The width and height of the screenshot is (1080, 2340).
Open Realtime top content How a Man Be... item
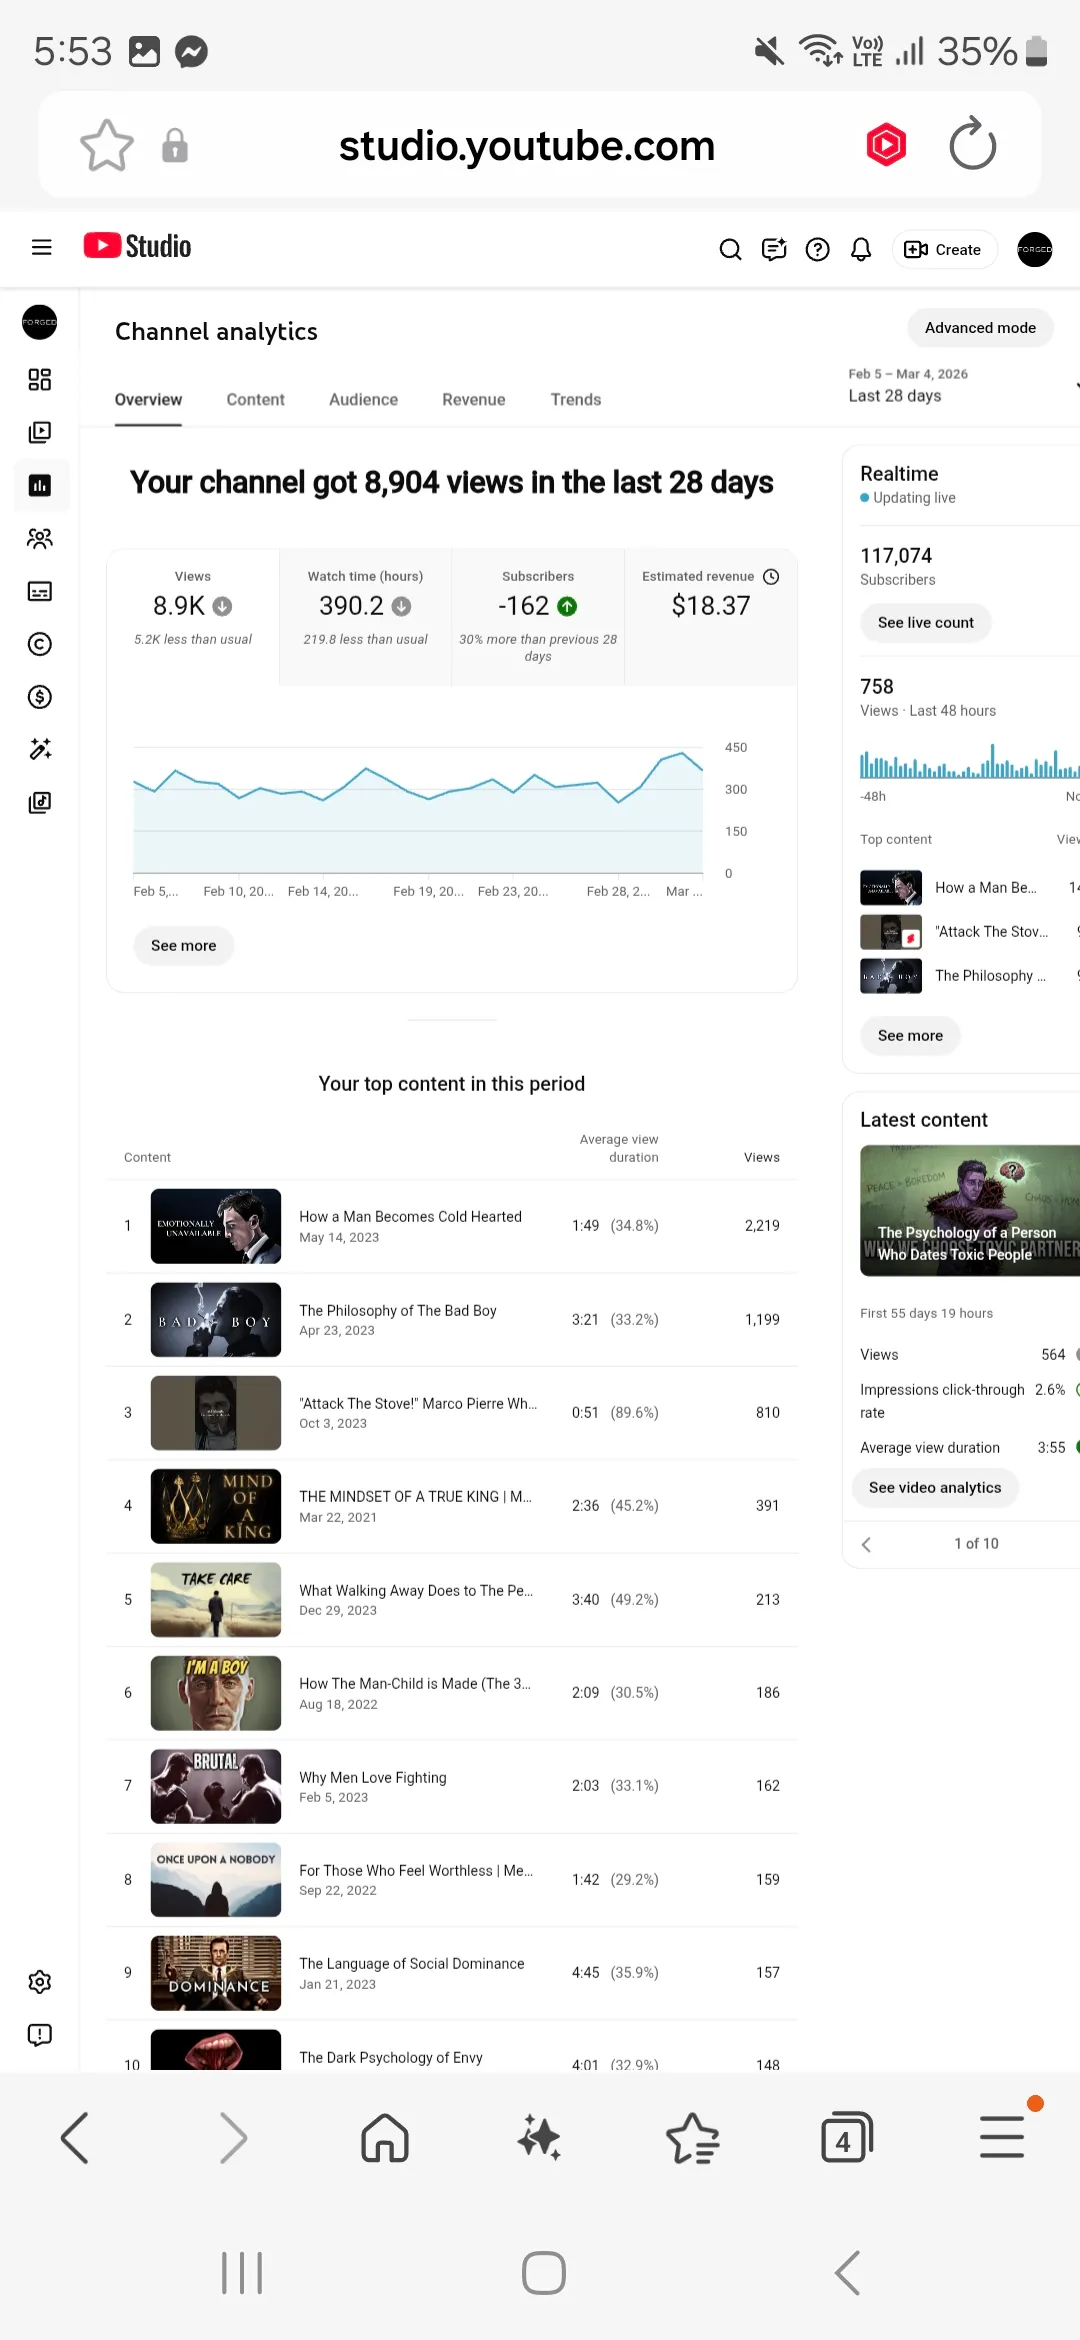point(970,888)
